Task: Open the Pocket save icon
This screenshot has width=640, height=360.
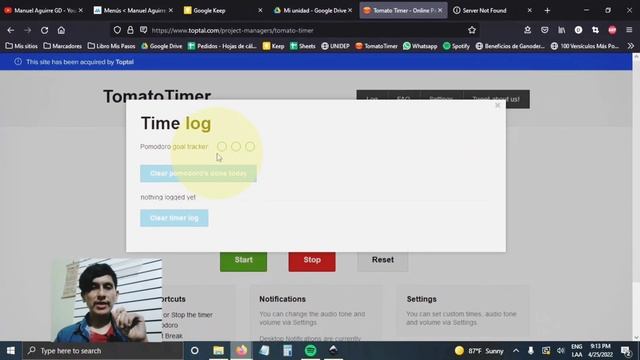Action: [x=544, y=30]
